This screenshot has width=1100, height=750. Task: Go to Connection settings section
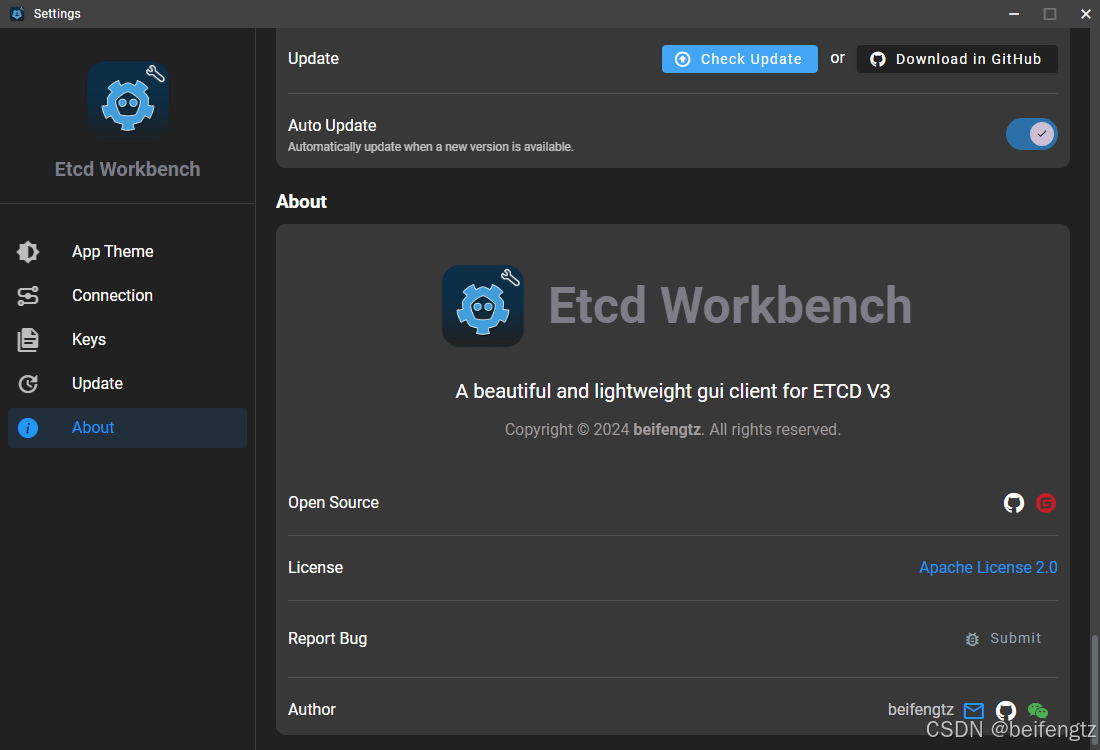[127, 296]
